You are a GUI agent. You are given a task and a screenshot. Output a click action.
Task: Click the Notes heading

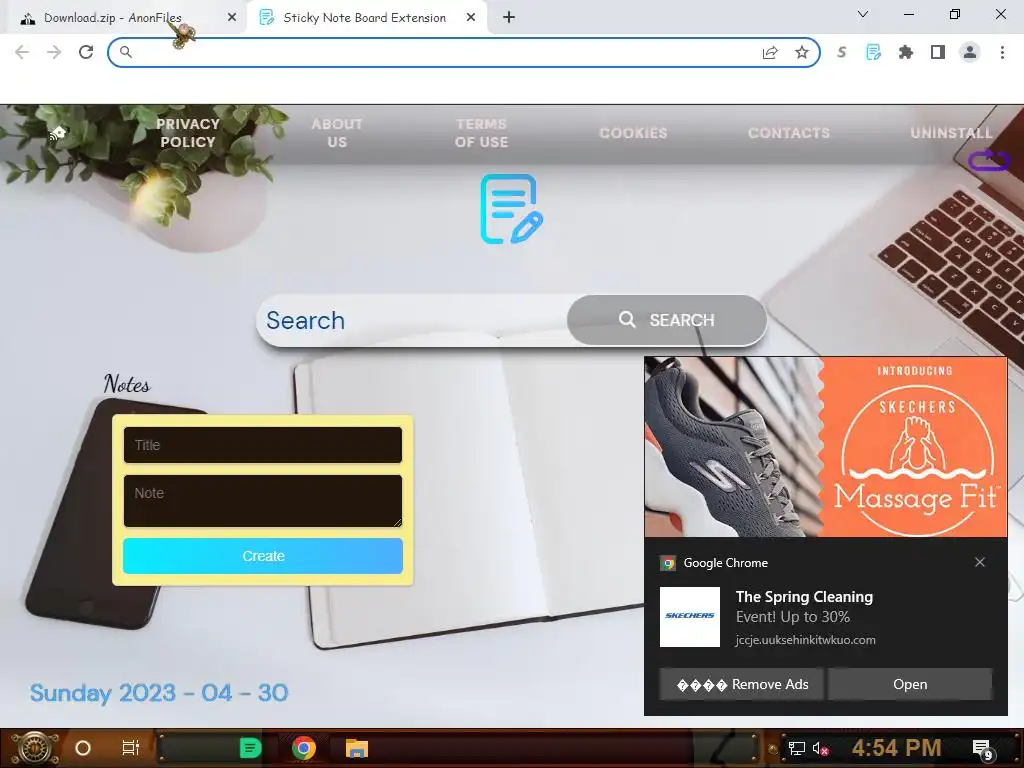127,384
